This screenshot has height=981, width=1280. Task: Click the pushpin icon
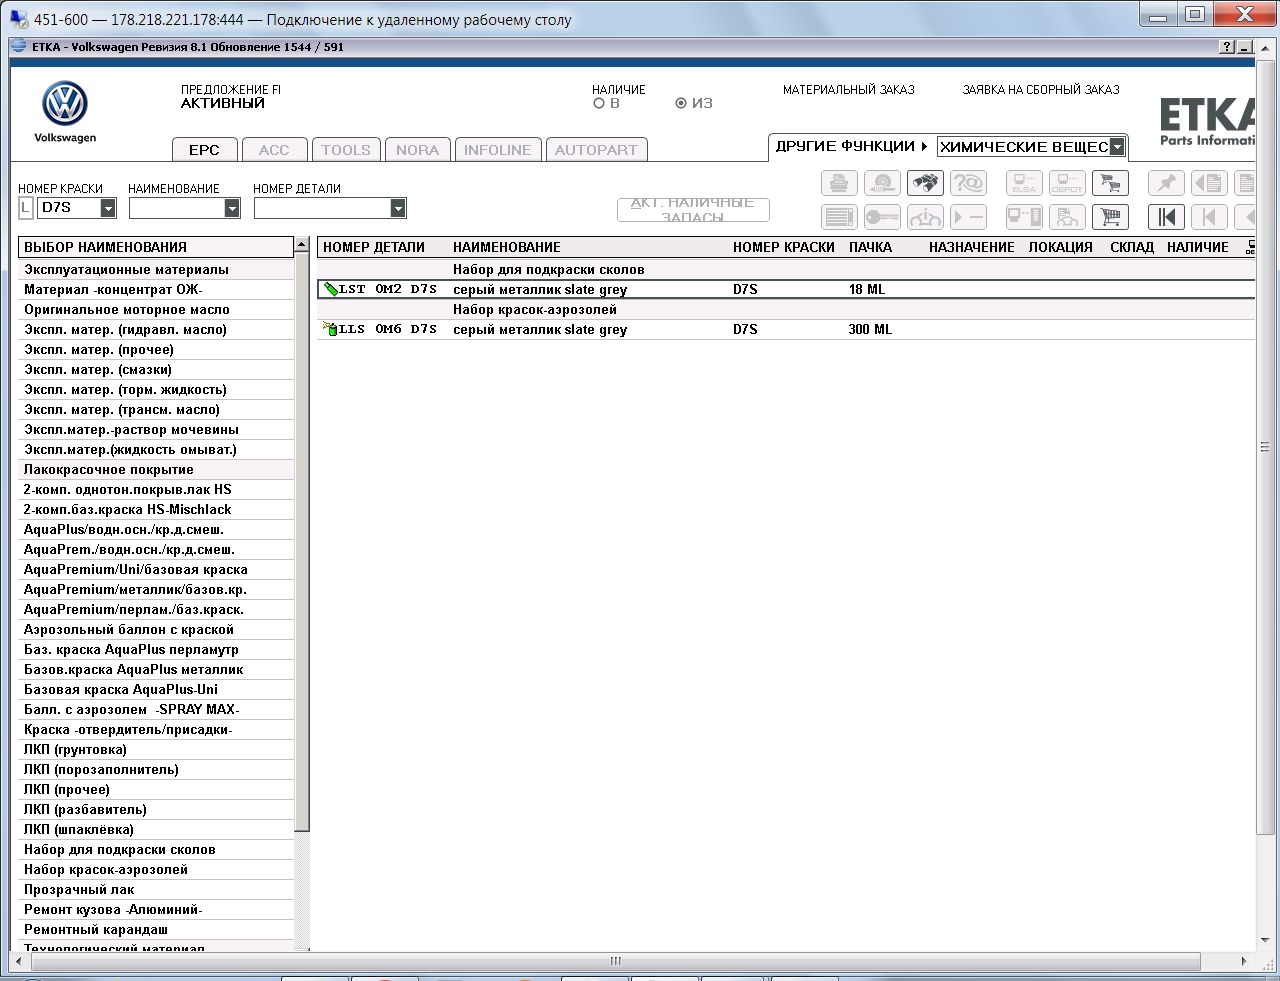click(x=1166, y=183)
